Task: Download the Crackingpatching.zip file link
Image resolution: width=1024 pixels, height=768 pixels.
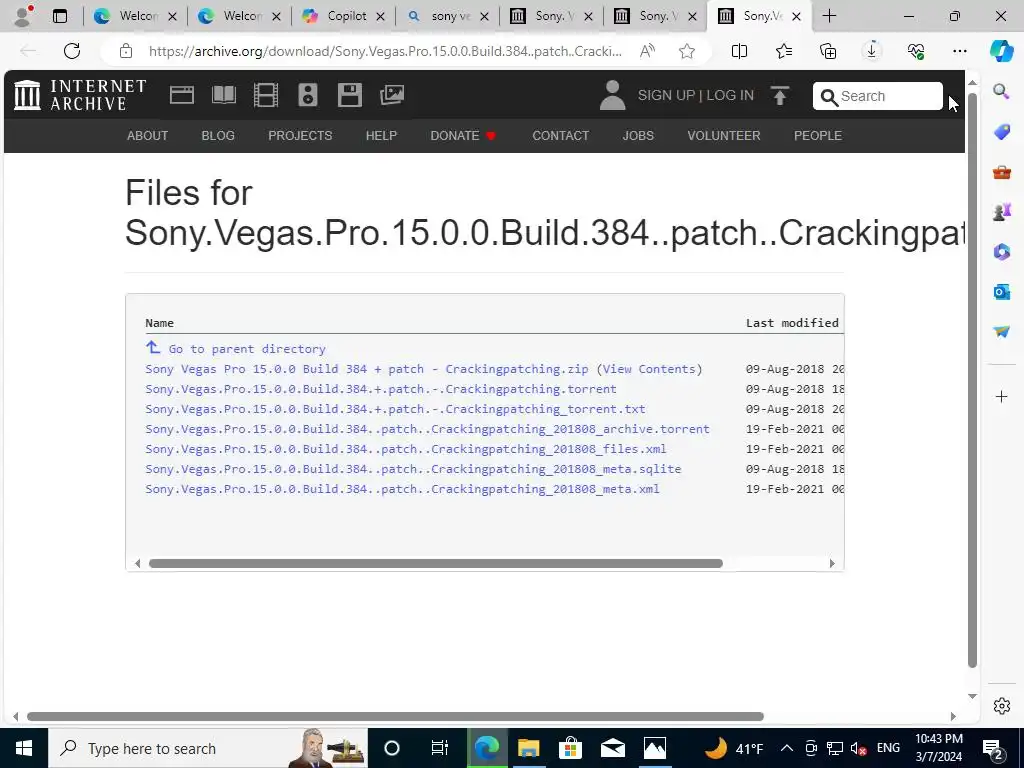Action: pos(366,369)
